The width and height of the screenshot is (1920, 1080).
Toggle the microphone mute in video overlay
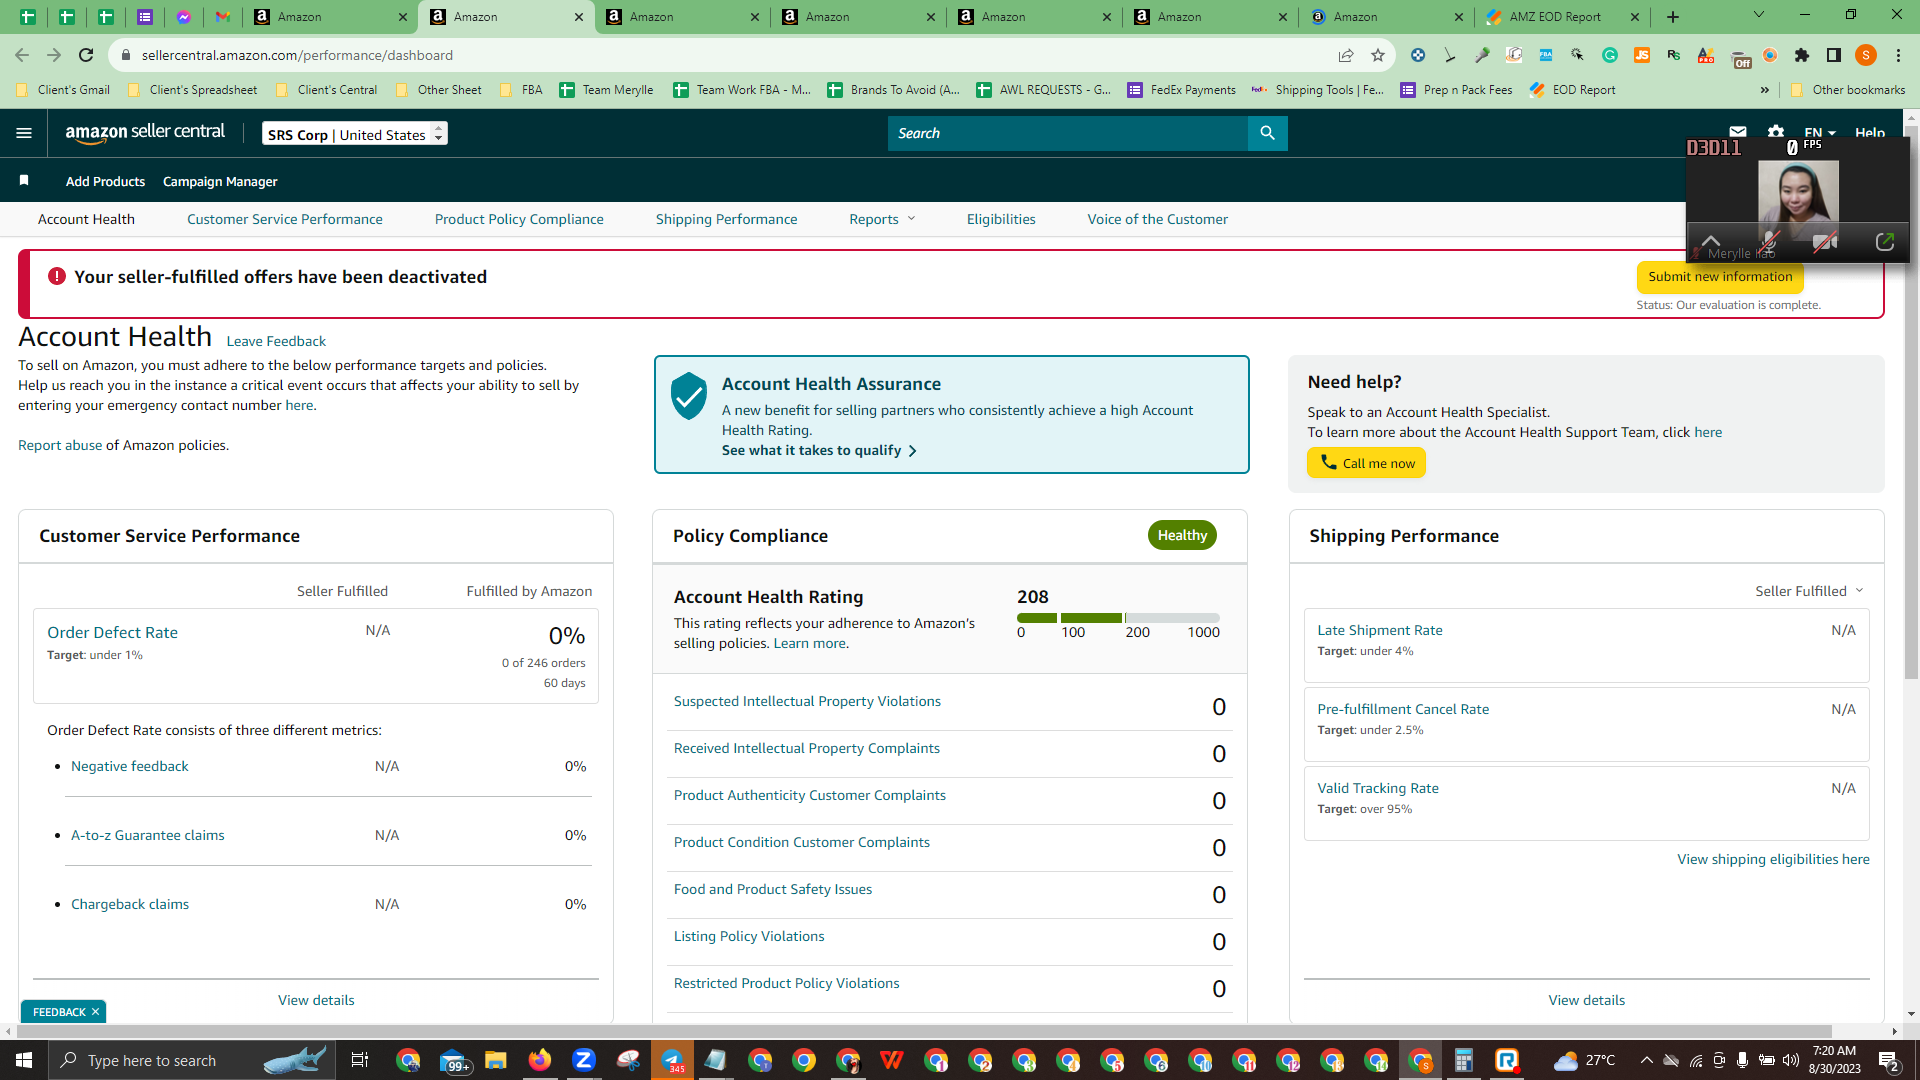[x=1769, y=242]
